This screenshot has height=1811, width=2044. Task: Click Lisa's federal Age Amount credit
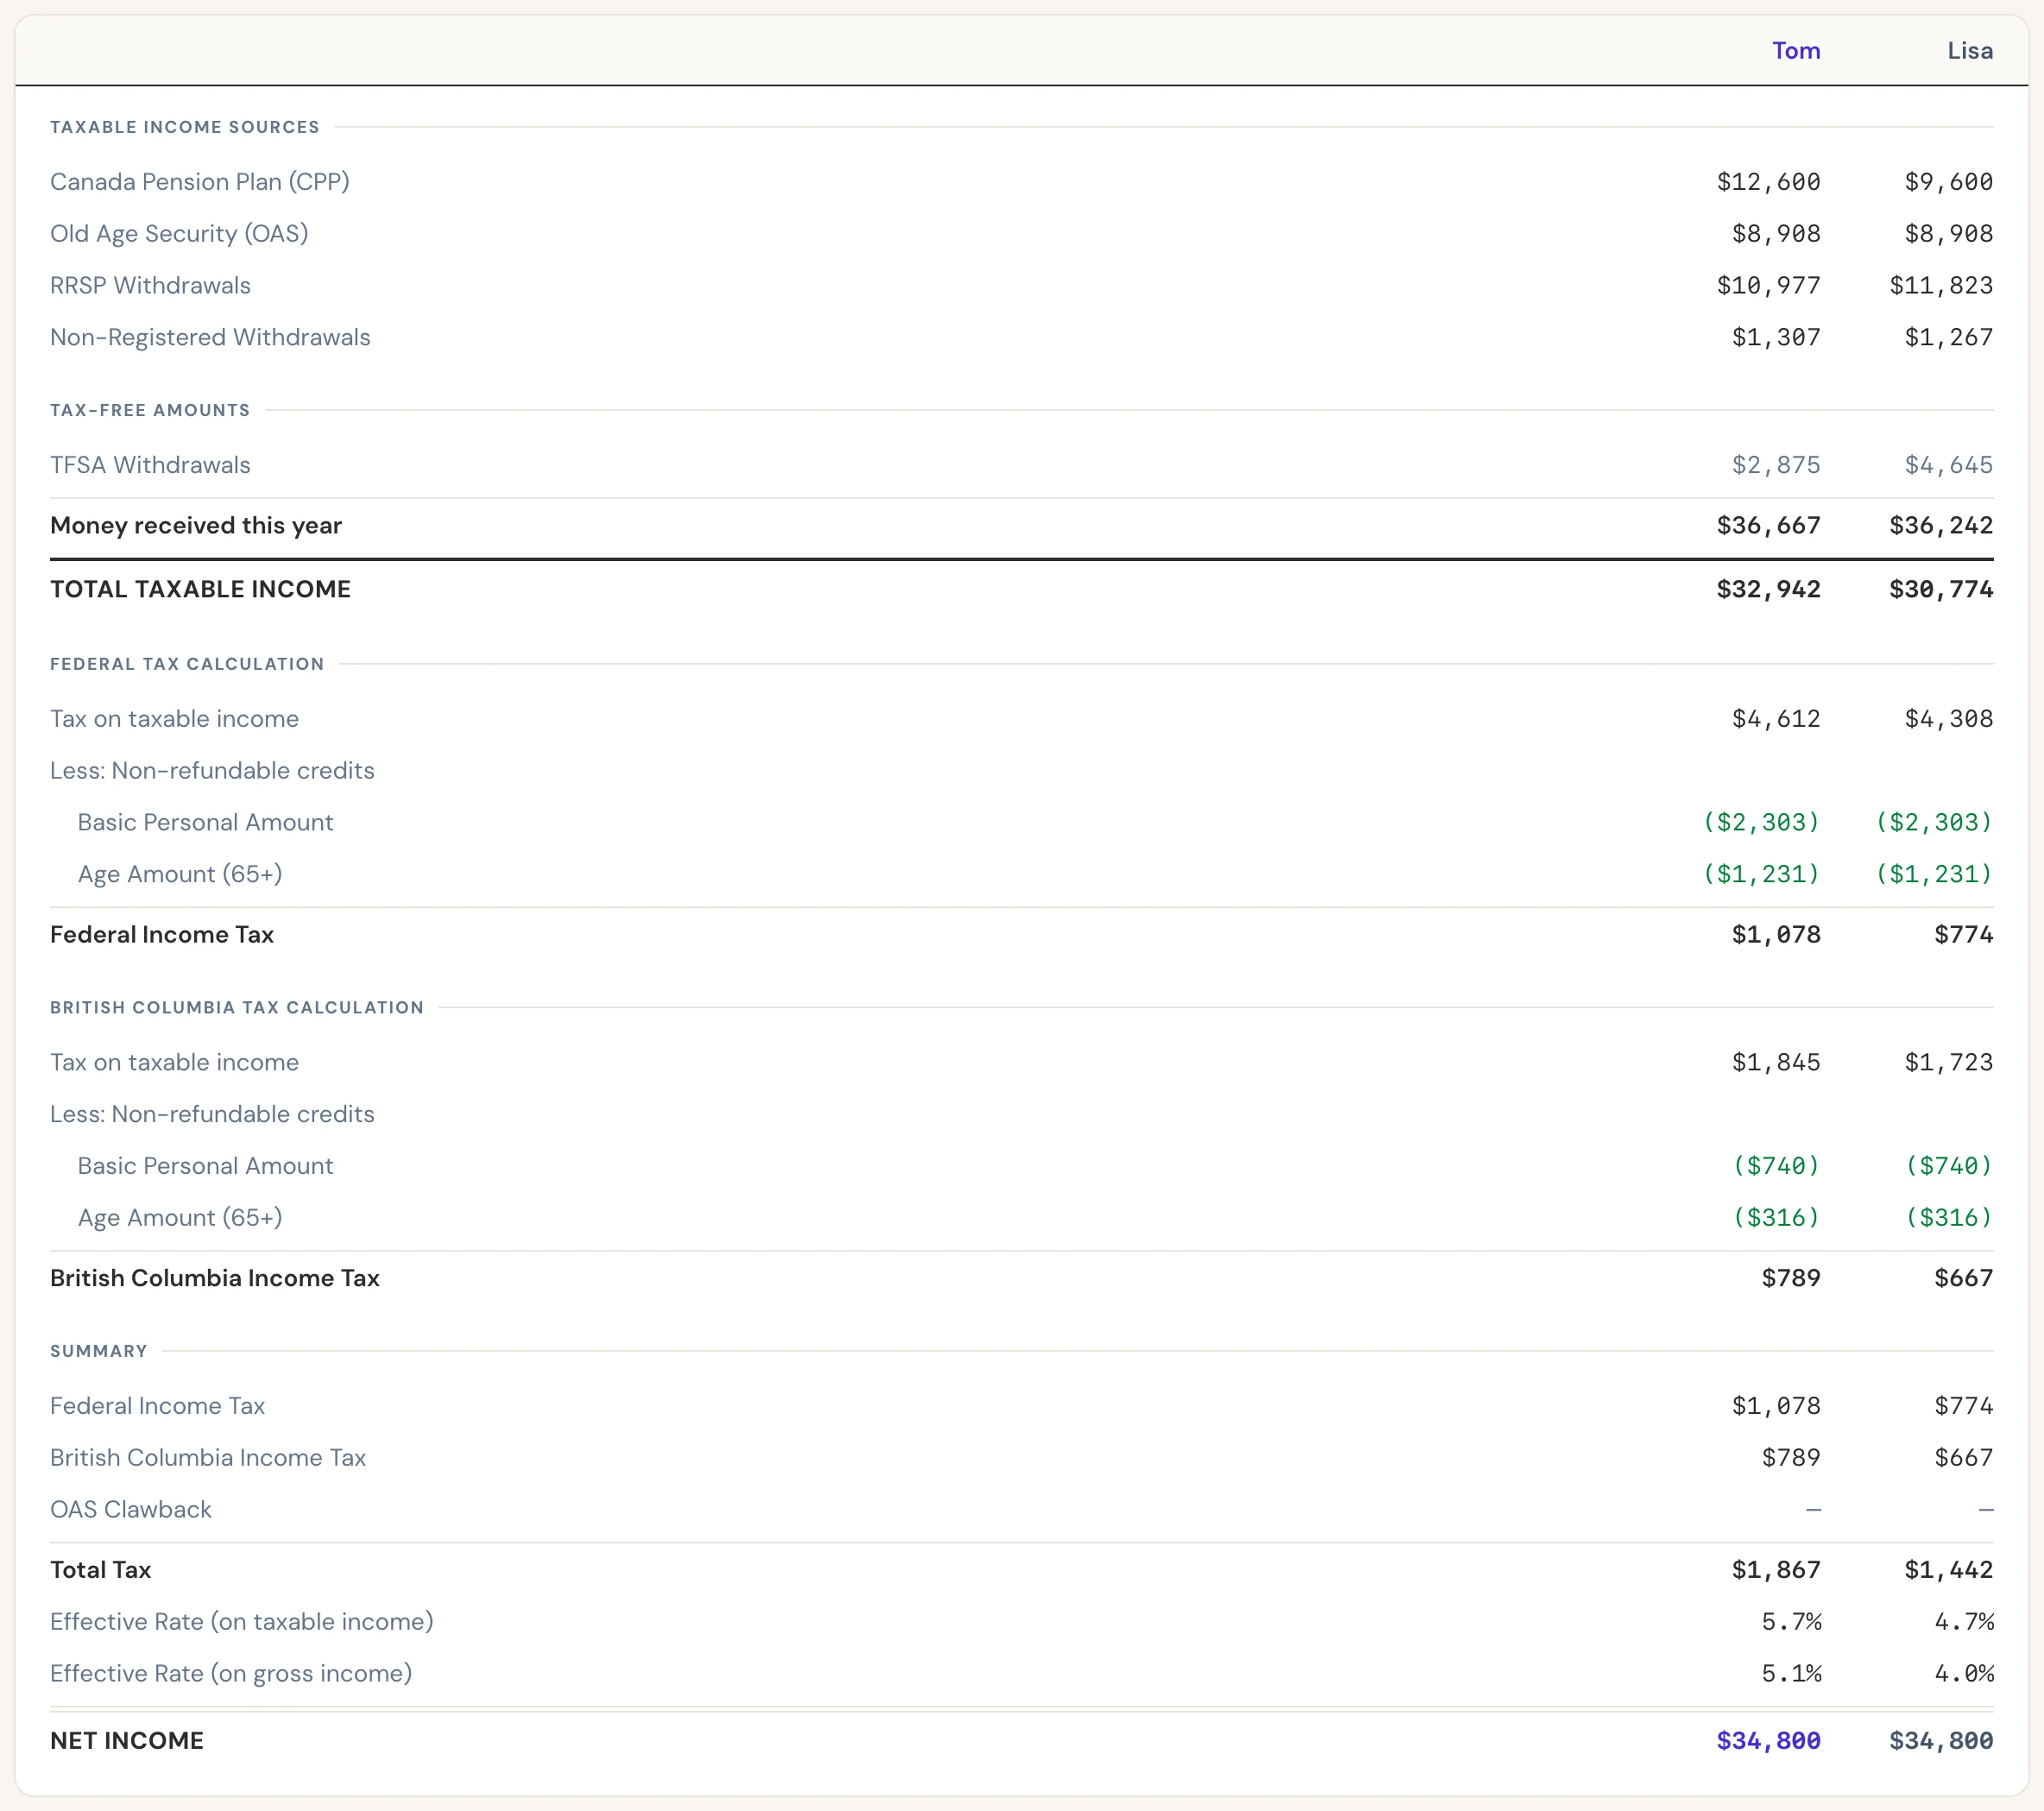pyautogui.click(x=1934, y=875)
